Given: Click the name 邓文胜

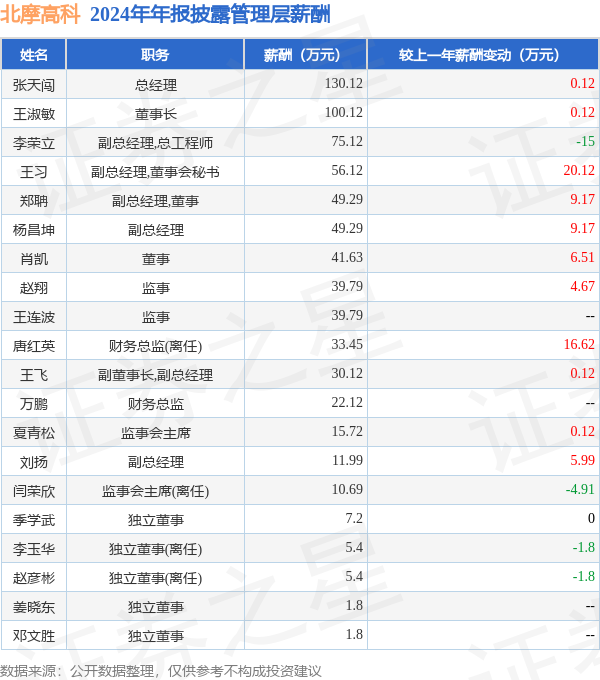Looking at the screenshot, I should coord(34,636).
